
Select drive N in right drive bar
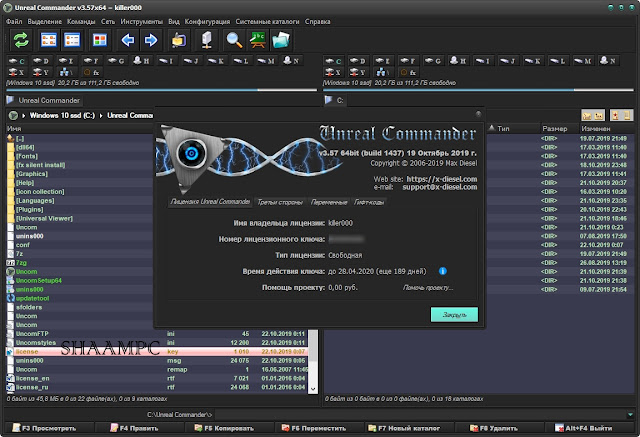click(x=609, y=61)
